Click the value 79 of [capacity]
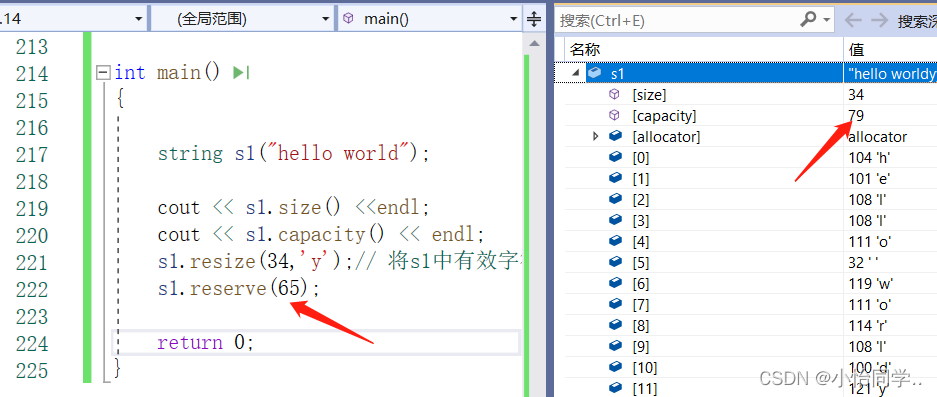The height and width of the screenshot is (397, 937). [856, 115]
